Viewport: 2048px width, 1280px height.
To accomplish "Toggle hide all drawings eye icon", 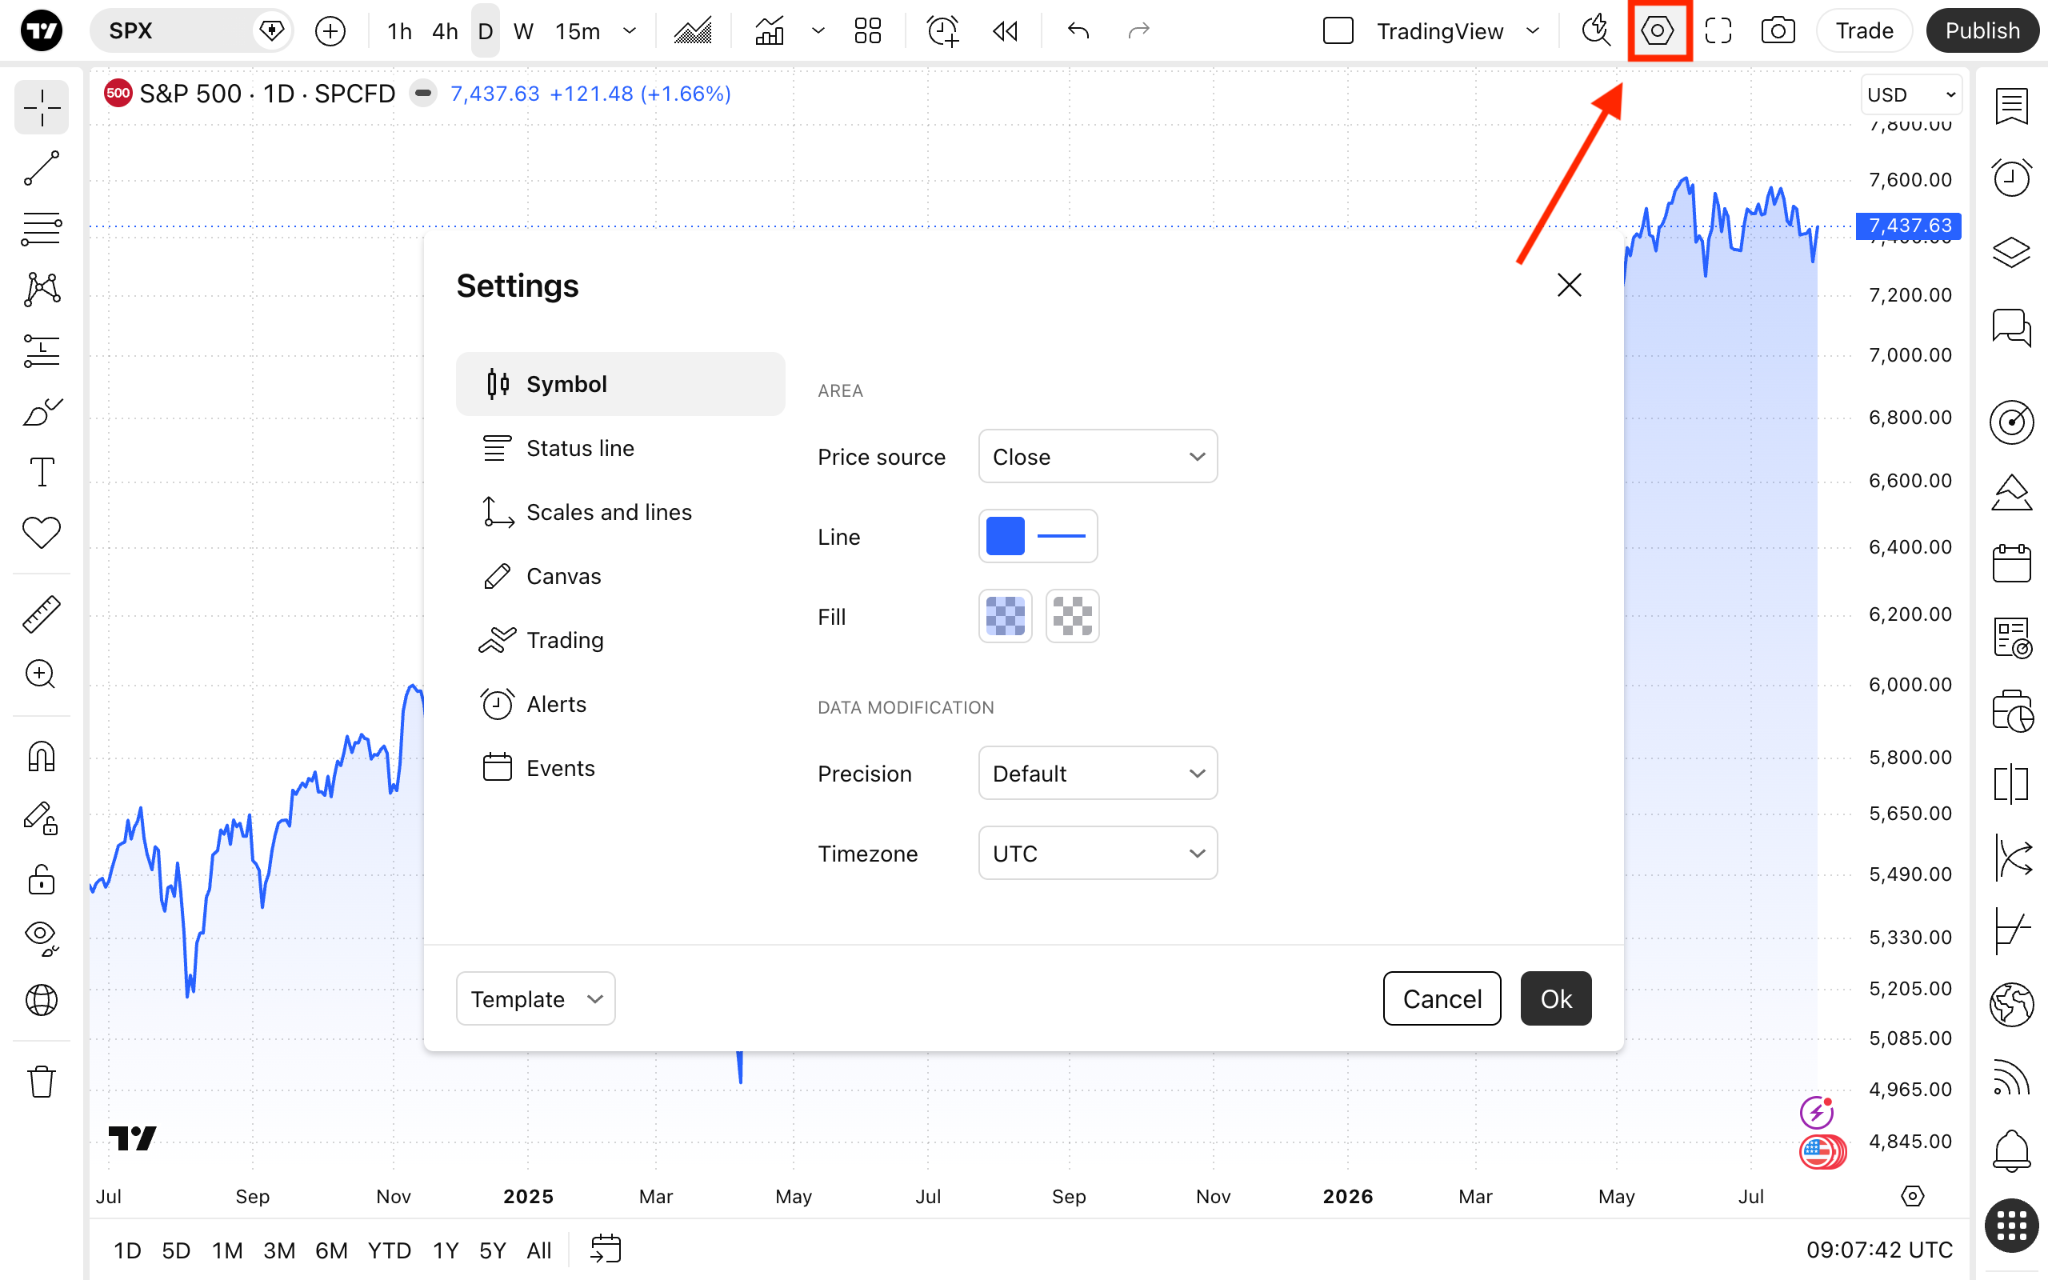I will [x=41, y=939].
